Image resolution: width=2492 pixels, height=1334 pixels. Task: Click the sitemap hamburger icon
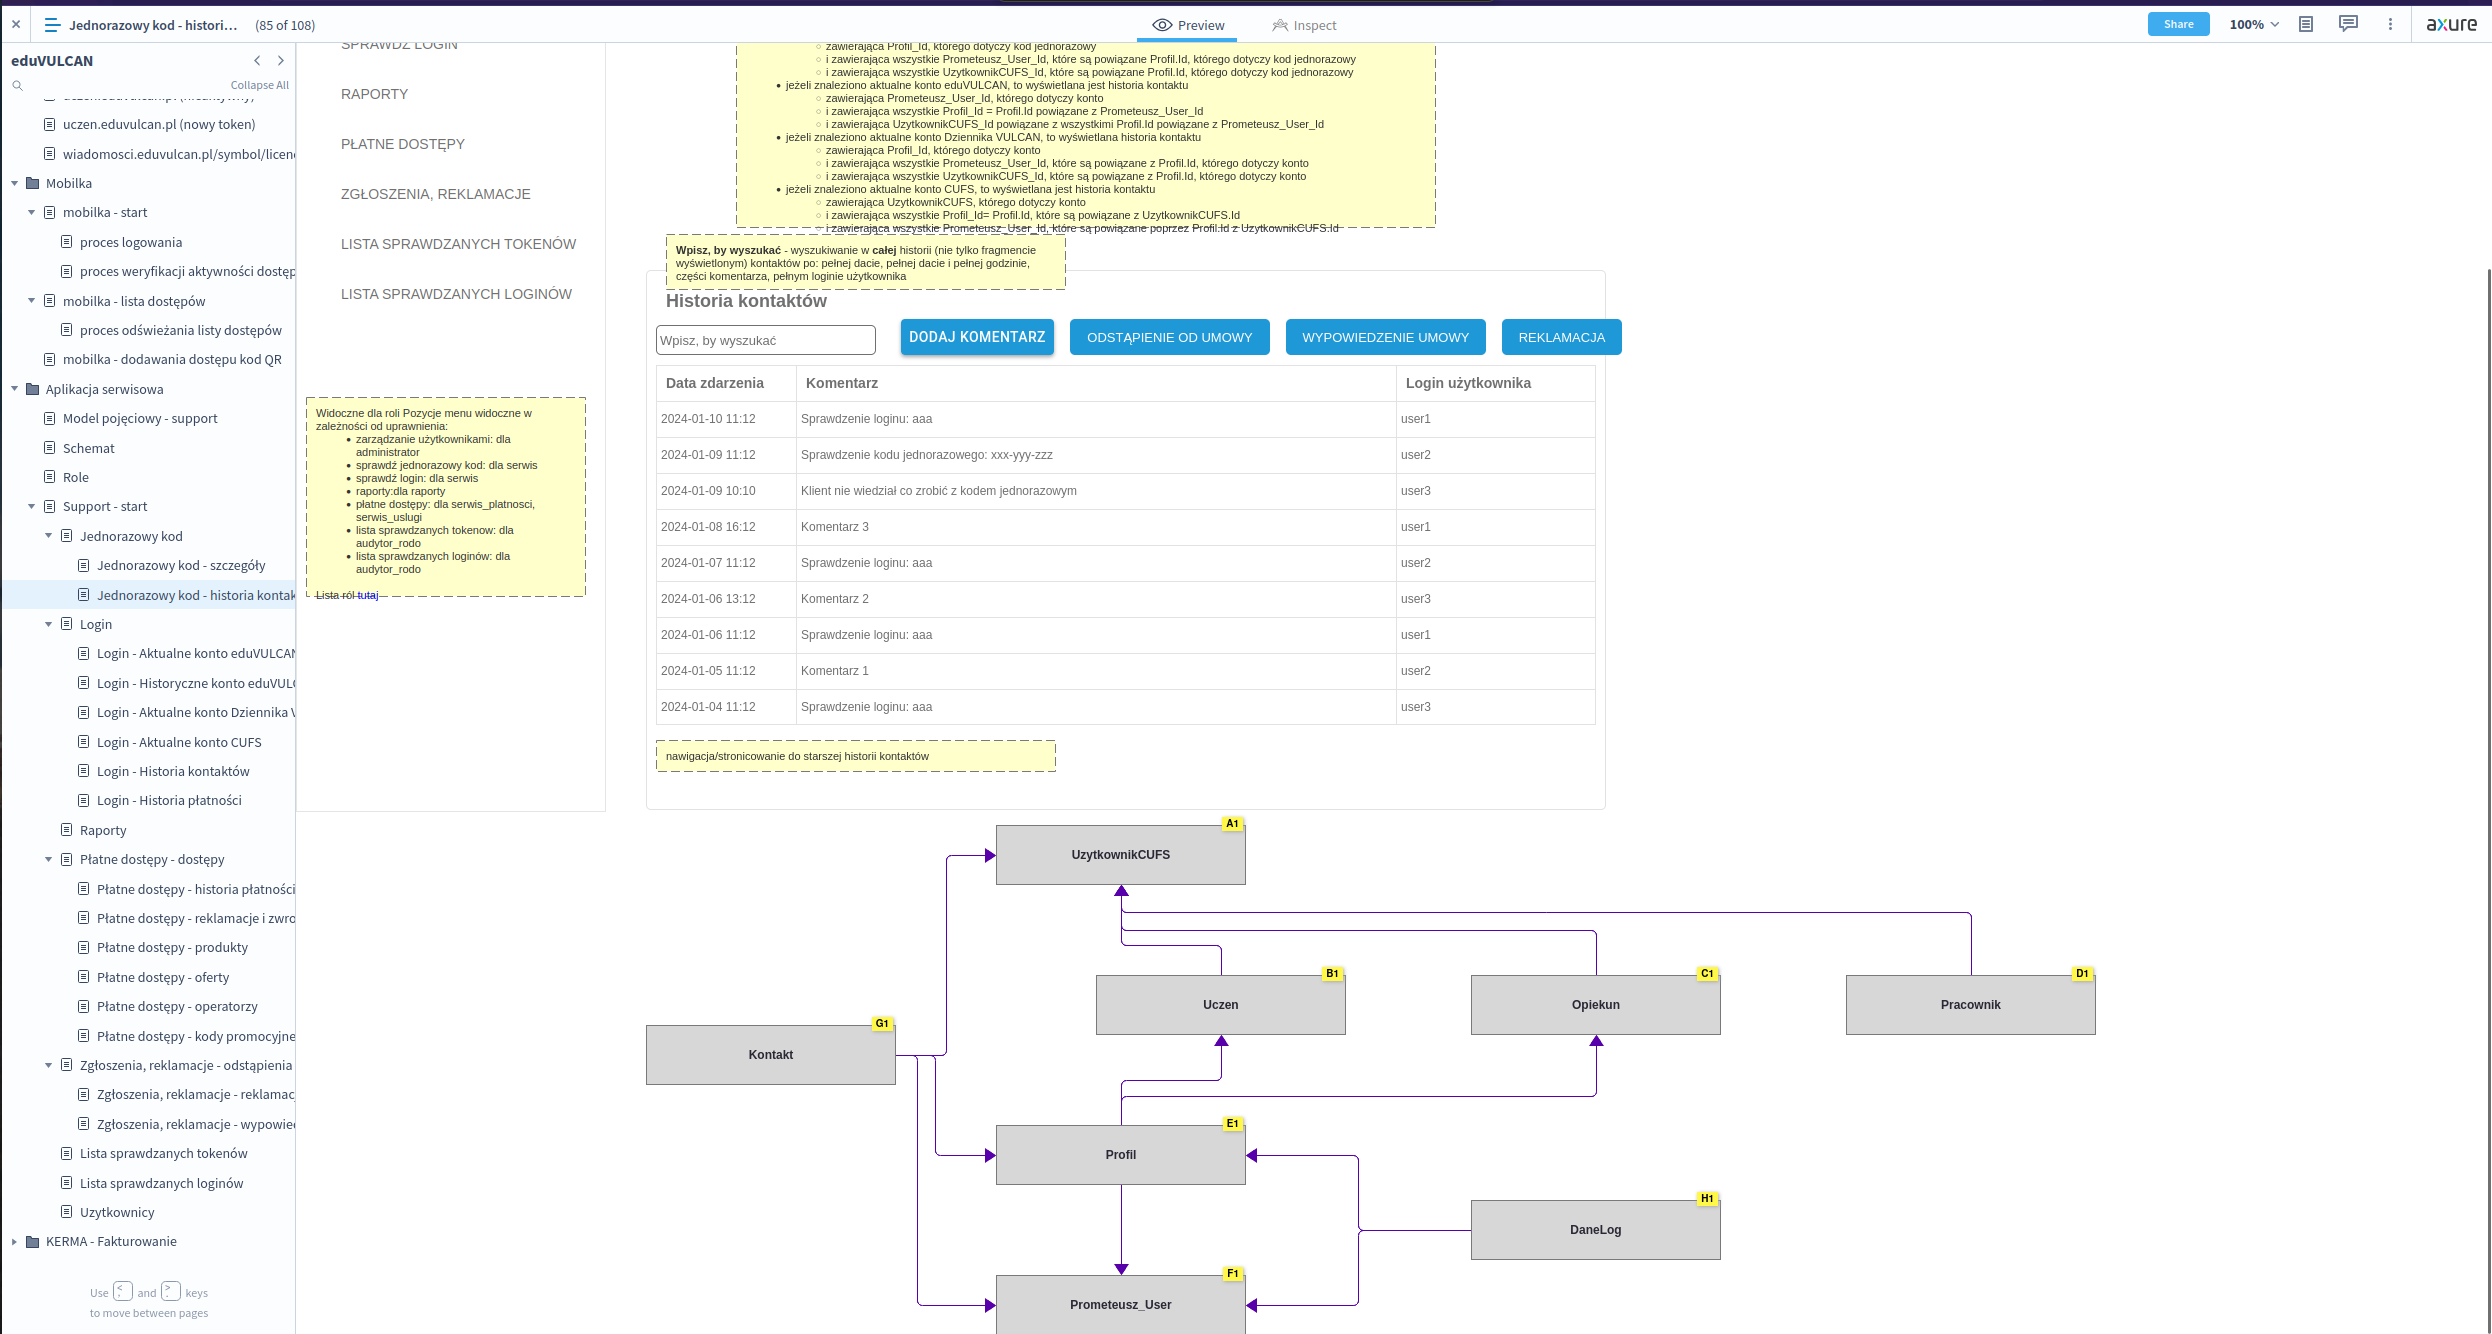tap(52, 25)
